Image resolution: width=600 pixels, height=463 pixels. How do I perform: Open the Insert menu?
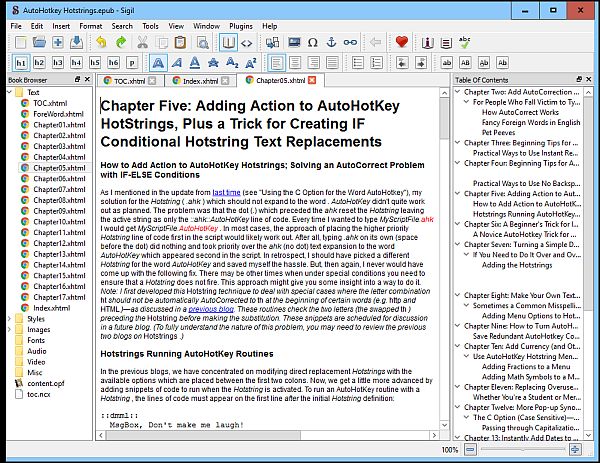click(x=61, y=26)
